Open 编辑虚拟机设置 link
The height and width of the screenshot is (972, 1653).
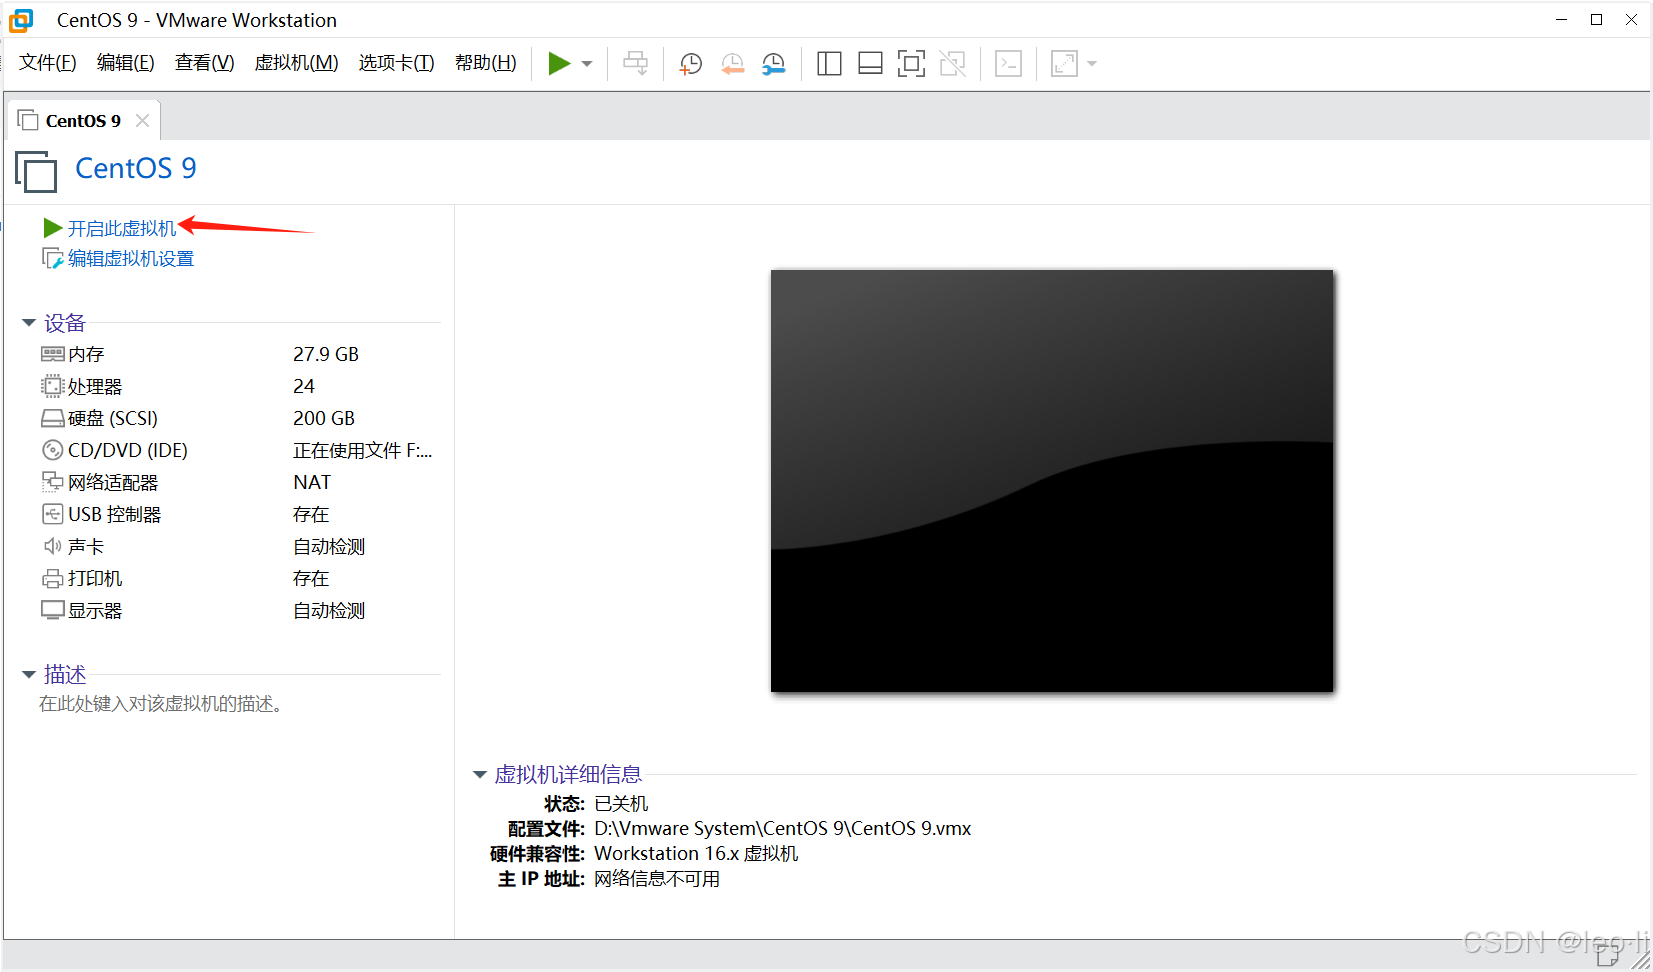click(x=131, y=259)
